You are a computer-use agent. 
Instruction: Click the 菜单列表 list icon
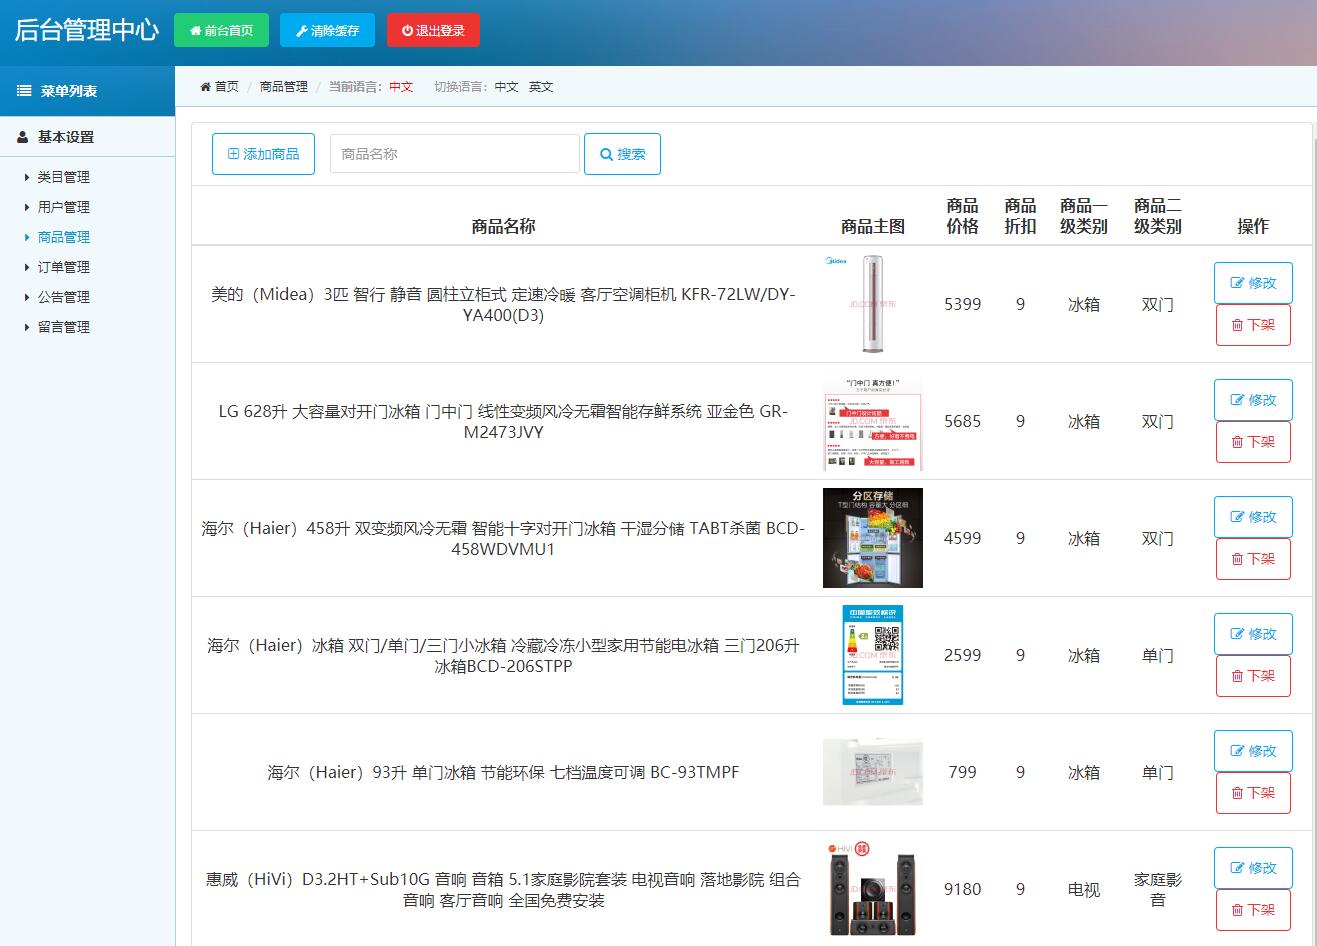tap(24, 91)
